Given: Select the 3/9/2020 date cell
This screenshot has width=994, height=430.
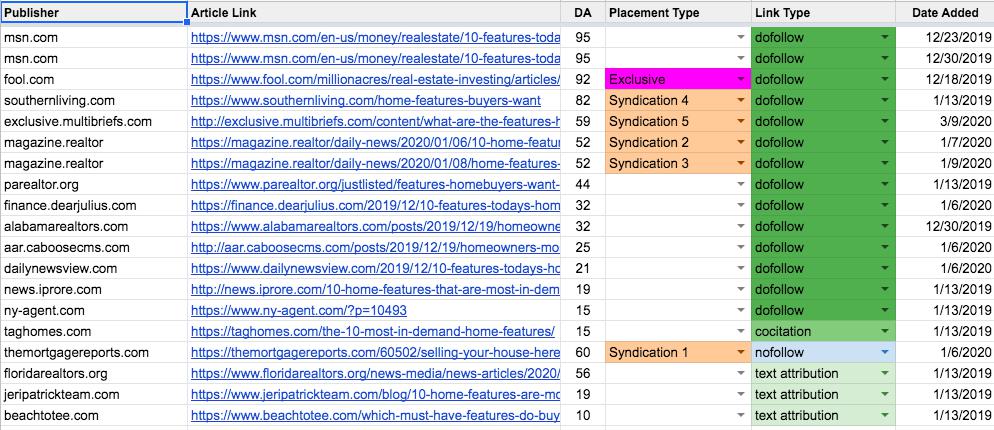Looking at the screenshot, I should click(x=944, y=121).
